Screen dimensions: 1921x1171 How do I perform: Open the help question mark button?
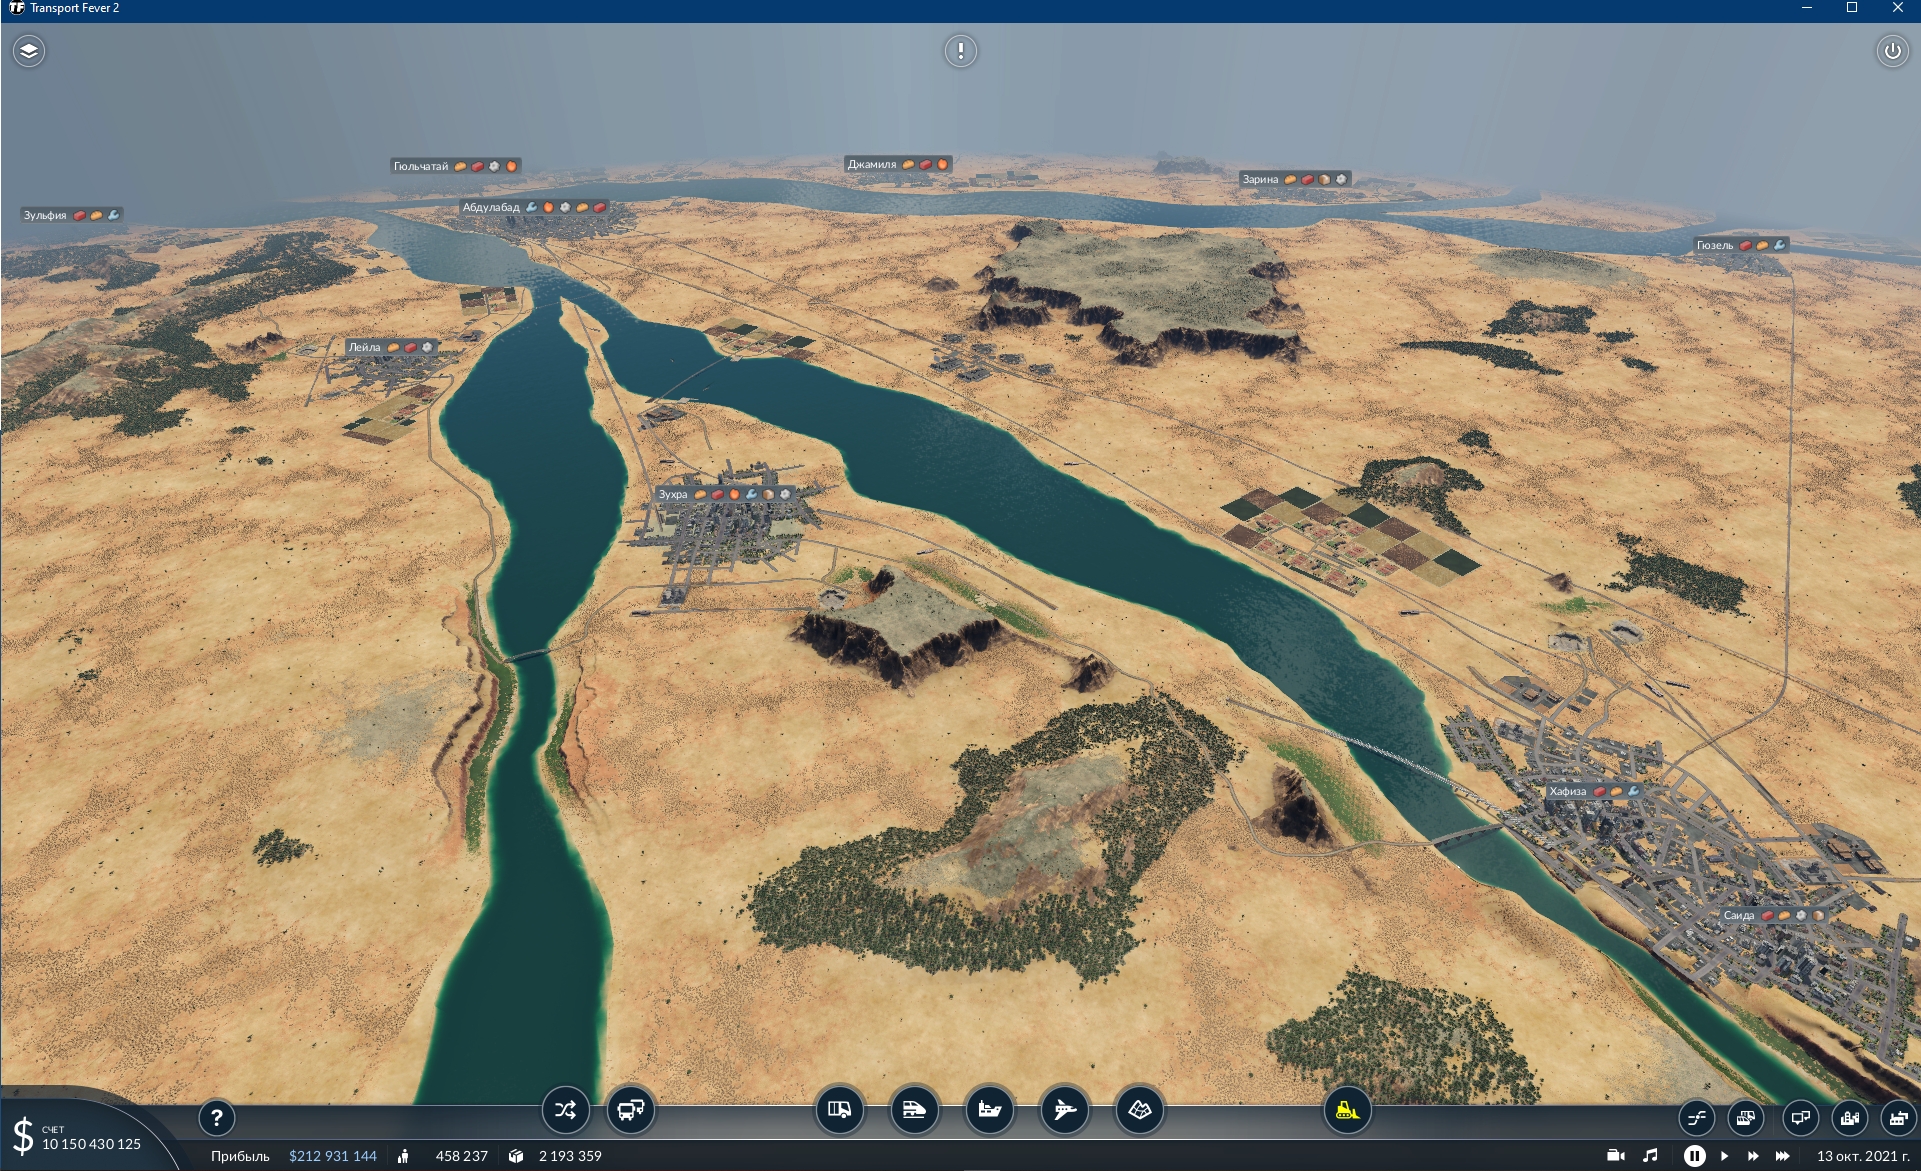pyautogui.click(x=216, y=1118)
